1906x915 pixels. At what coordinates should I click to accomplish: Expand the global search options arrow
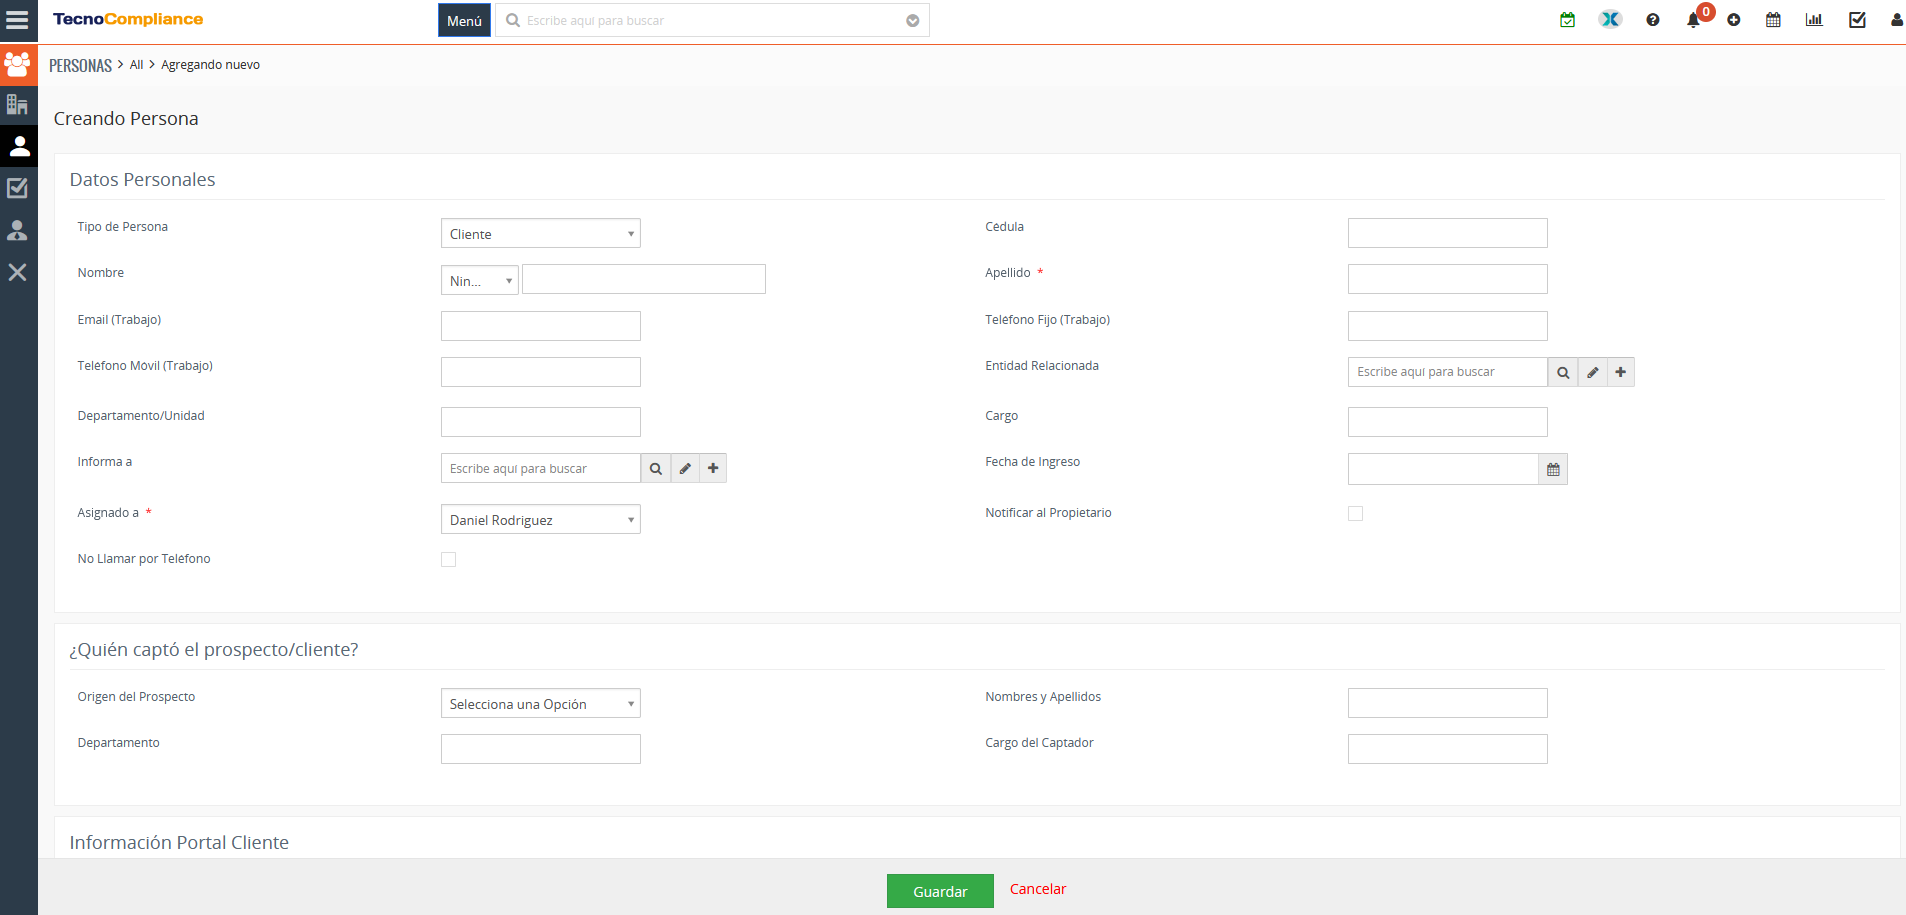point(912,20)
